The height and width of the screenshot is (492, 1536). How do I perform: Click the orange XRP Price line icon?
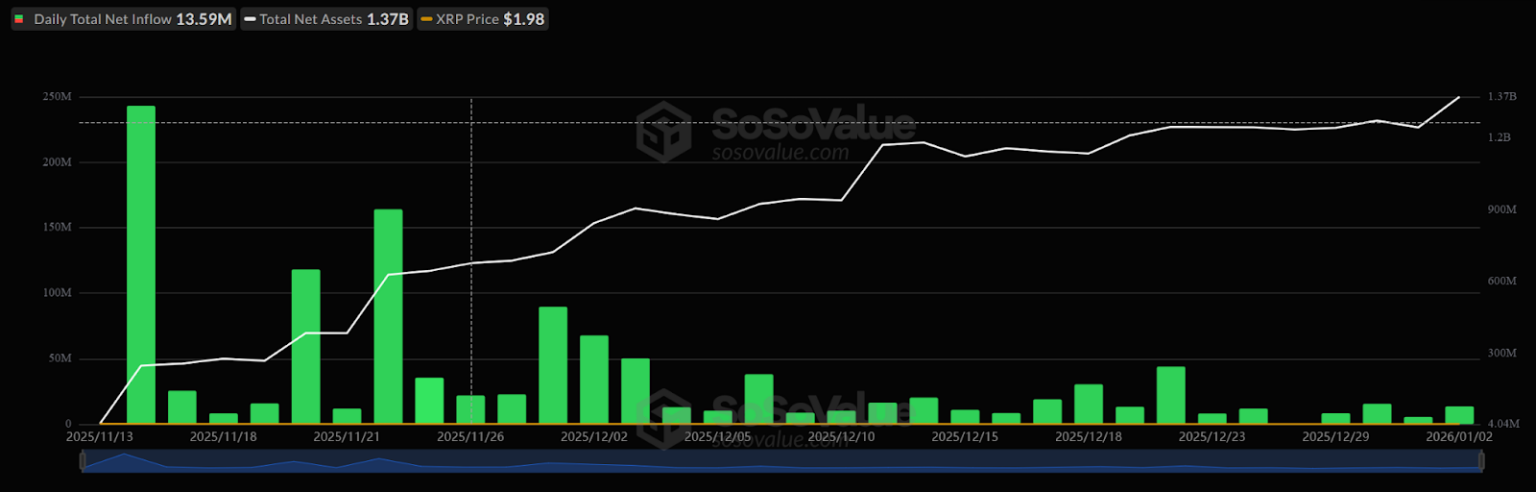point(426,19)
